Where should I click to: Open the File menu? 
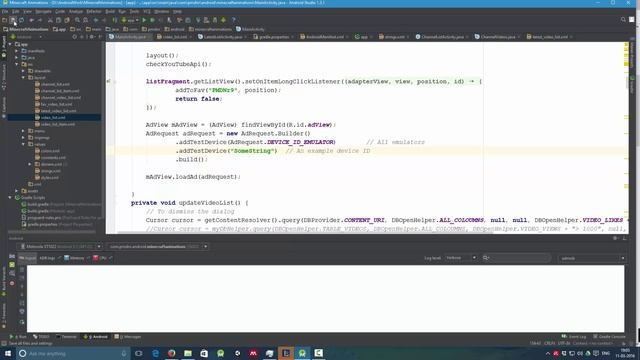(x=5, y=11)
